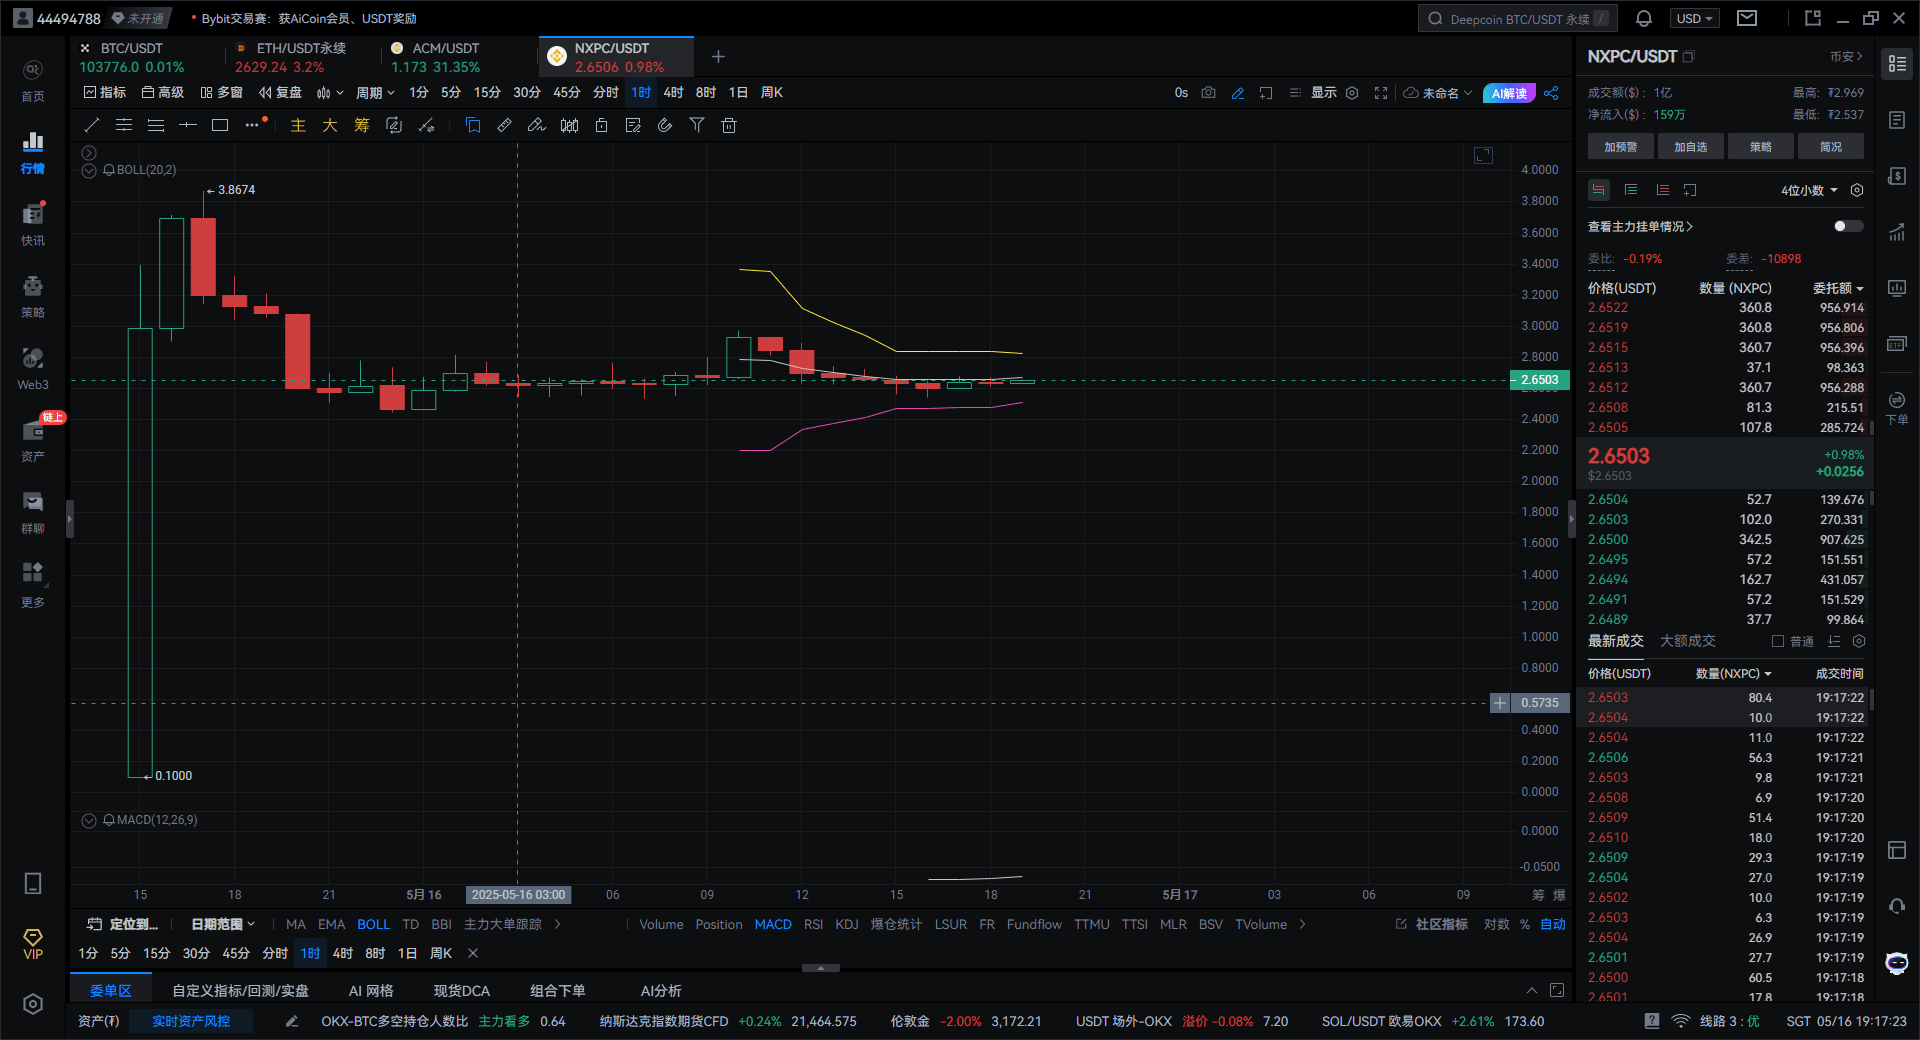Select the horizontal ray line tool

(x=188, y=125)
